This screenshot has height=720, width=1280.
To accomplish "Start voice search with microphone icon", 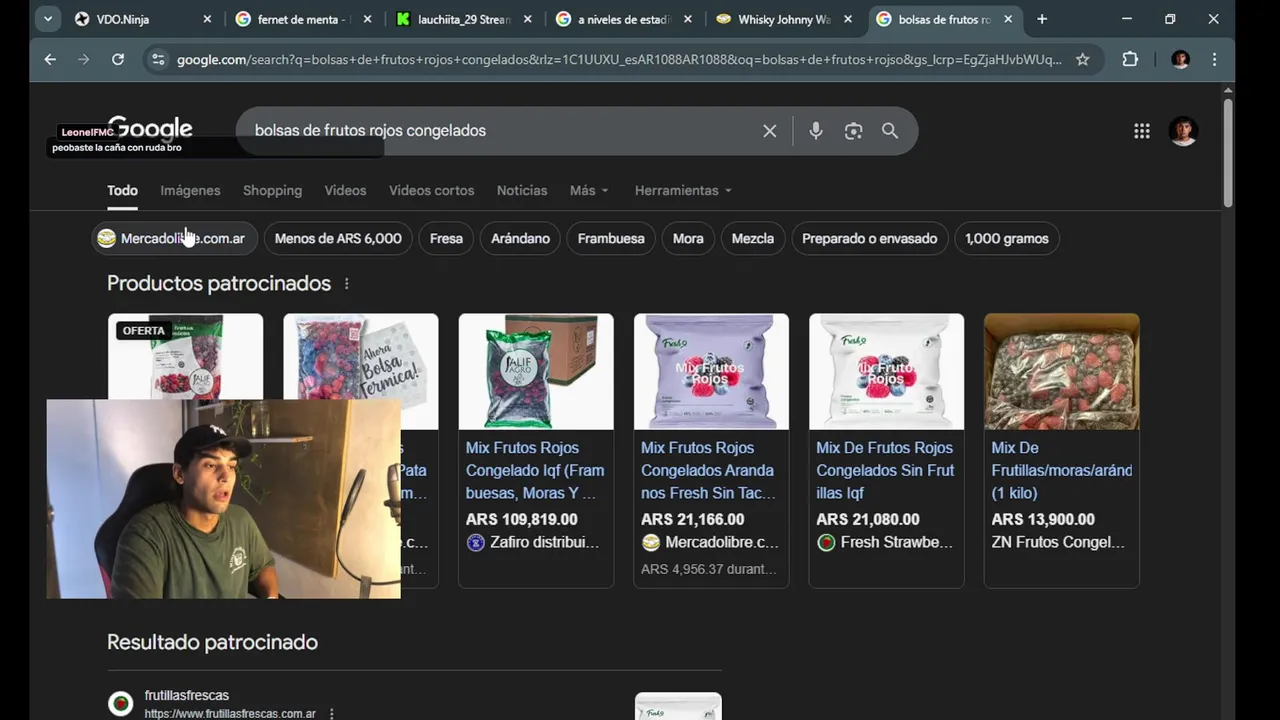I will (x=816, y=131).
